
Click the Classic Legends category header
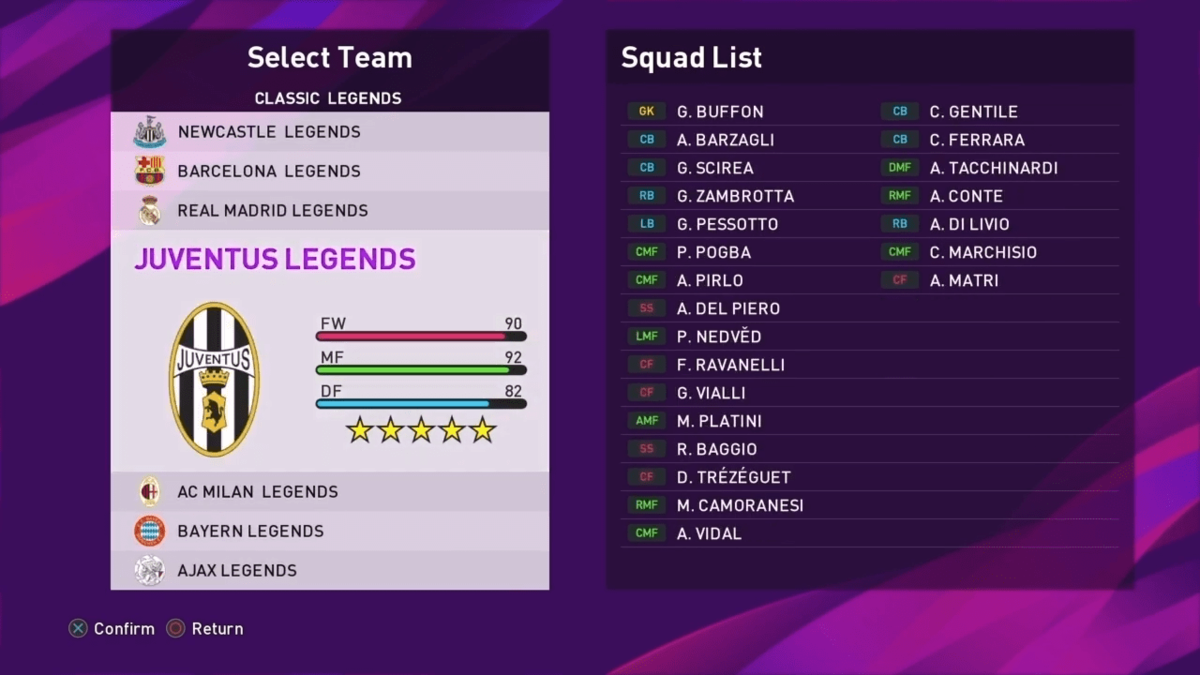point(328,98)
